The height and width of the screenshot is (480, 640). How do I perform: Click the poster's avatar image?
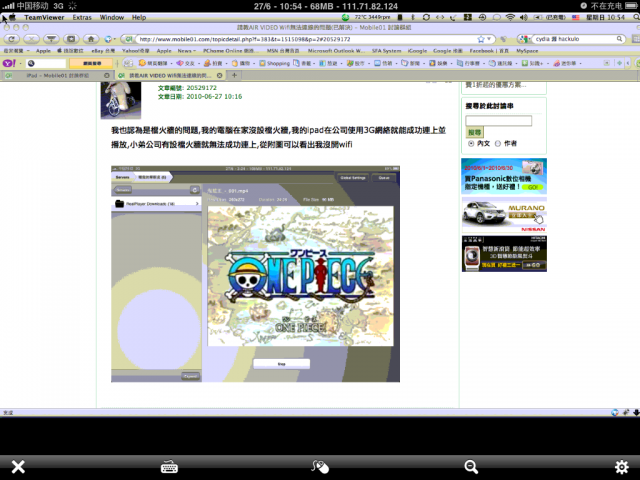tap(121, 100)
